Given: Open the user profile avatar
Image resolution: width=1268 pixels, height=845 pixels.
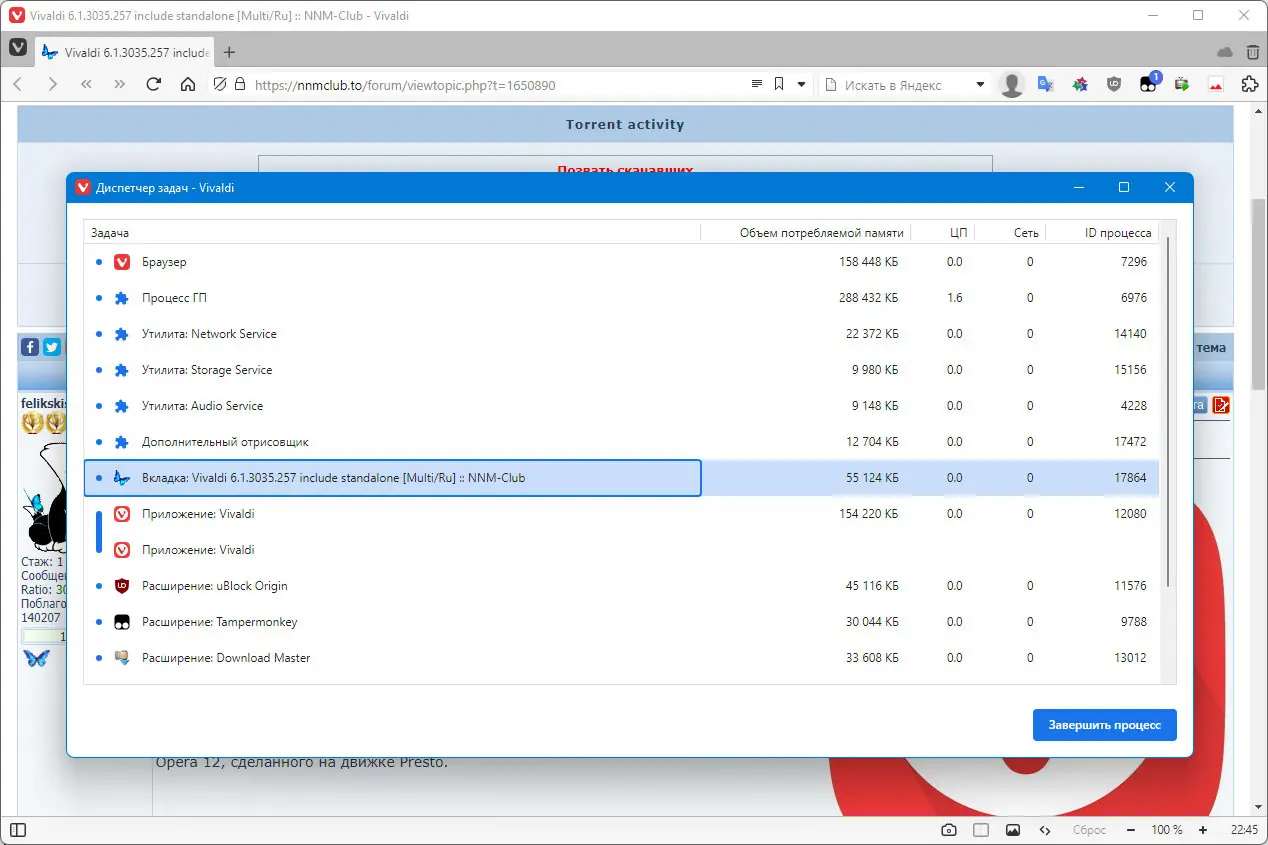Looking at the screenshot, I should click(x=1012, y=85).
